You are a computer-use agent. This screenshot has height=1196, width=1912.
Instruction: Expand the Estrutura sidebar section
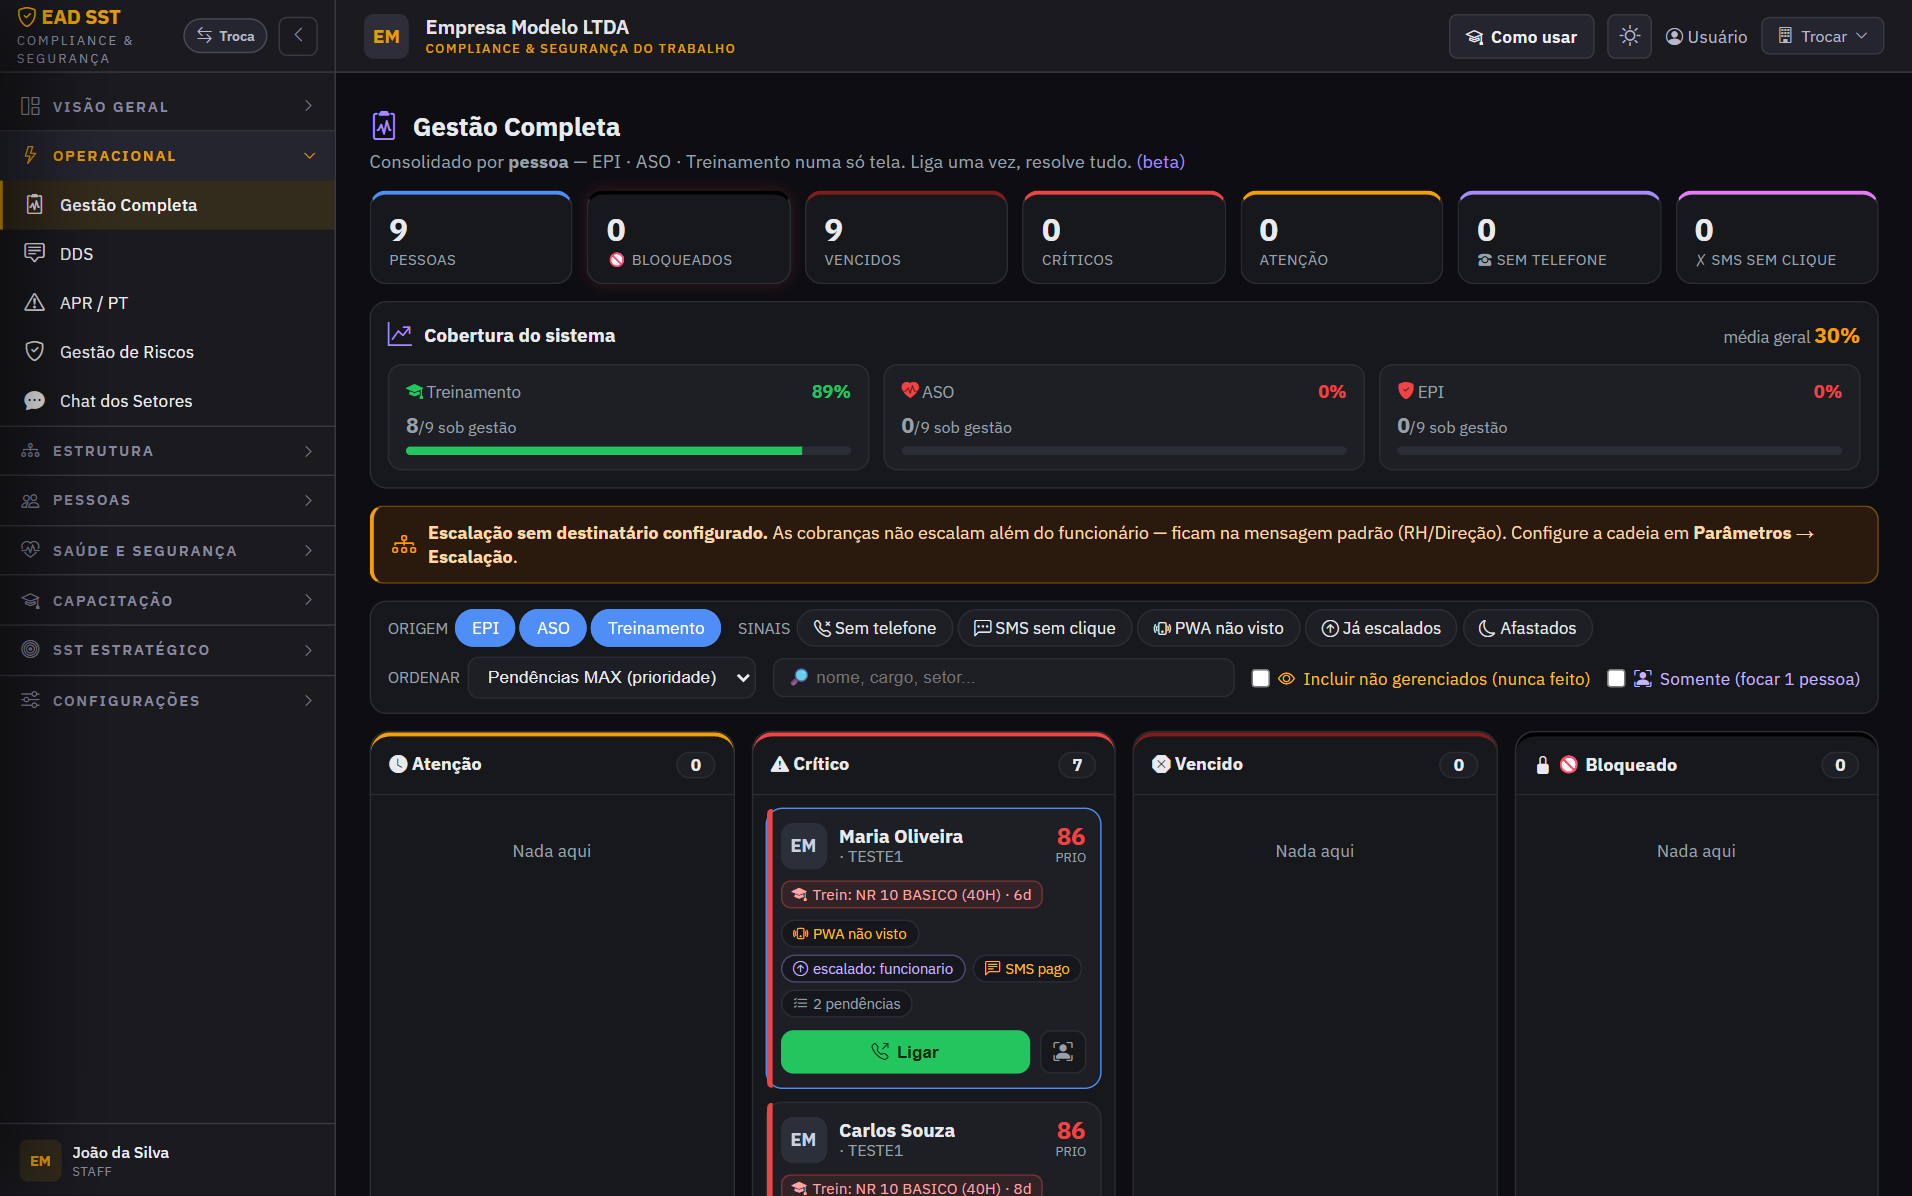[x=167, y=451]
